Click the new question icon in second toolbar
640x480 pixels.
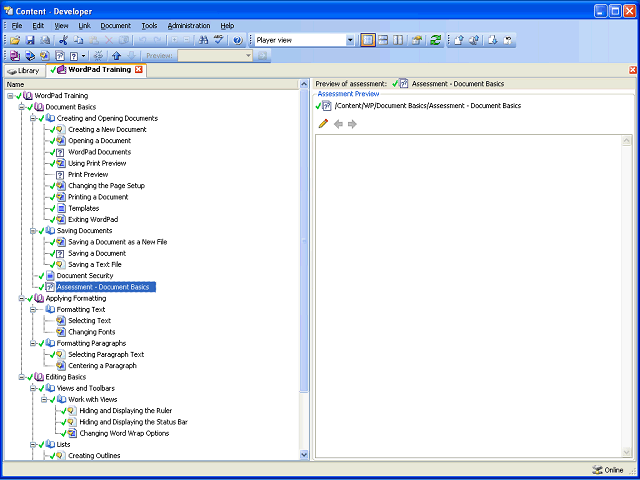coord(74,56)
